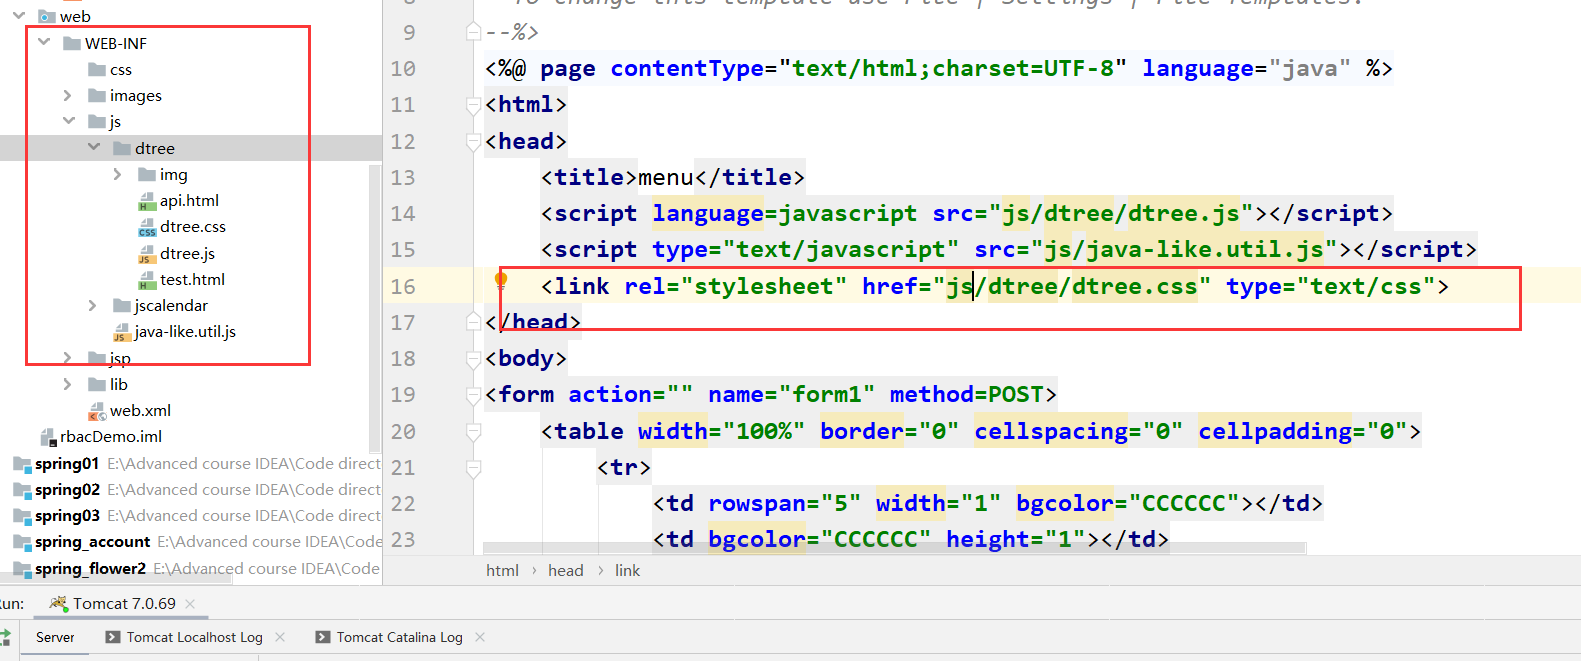This screenshot has width=1581, height=661.
Task: Click the dtree folder icon
Action: (122, 148)
